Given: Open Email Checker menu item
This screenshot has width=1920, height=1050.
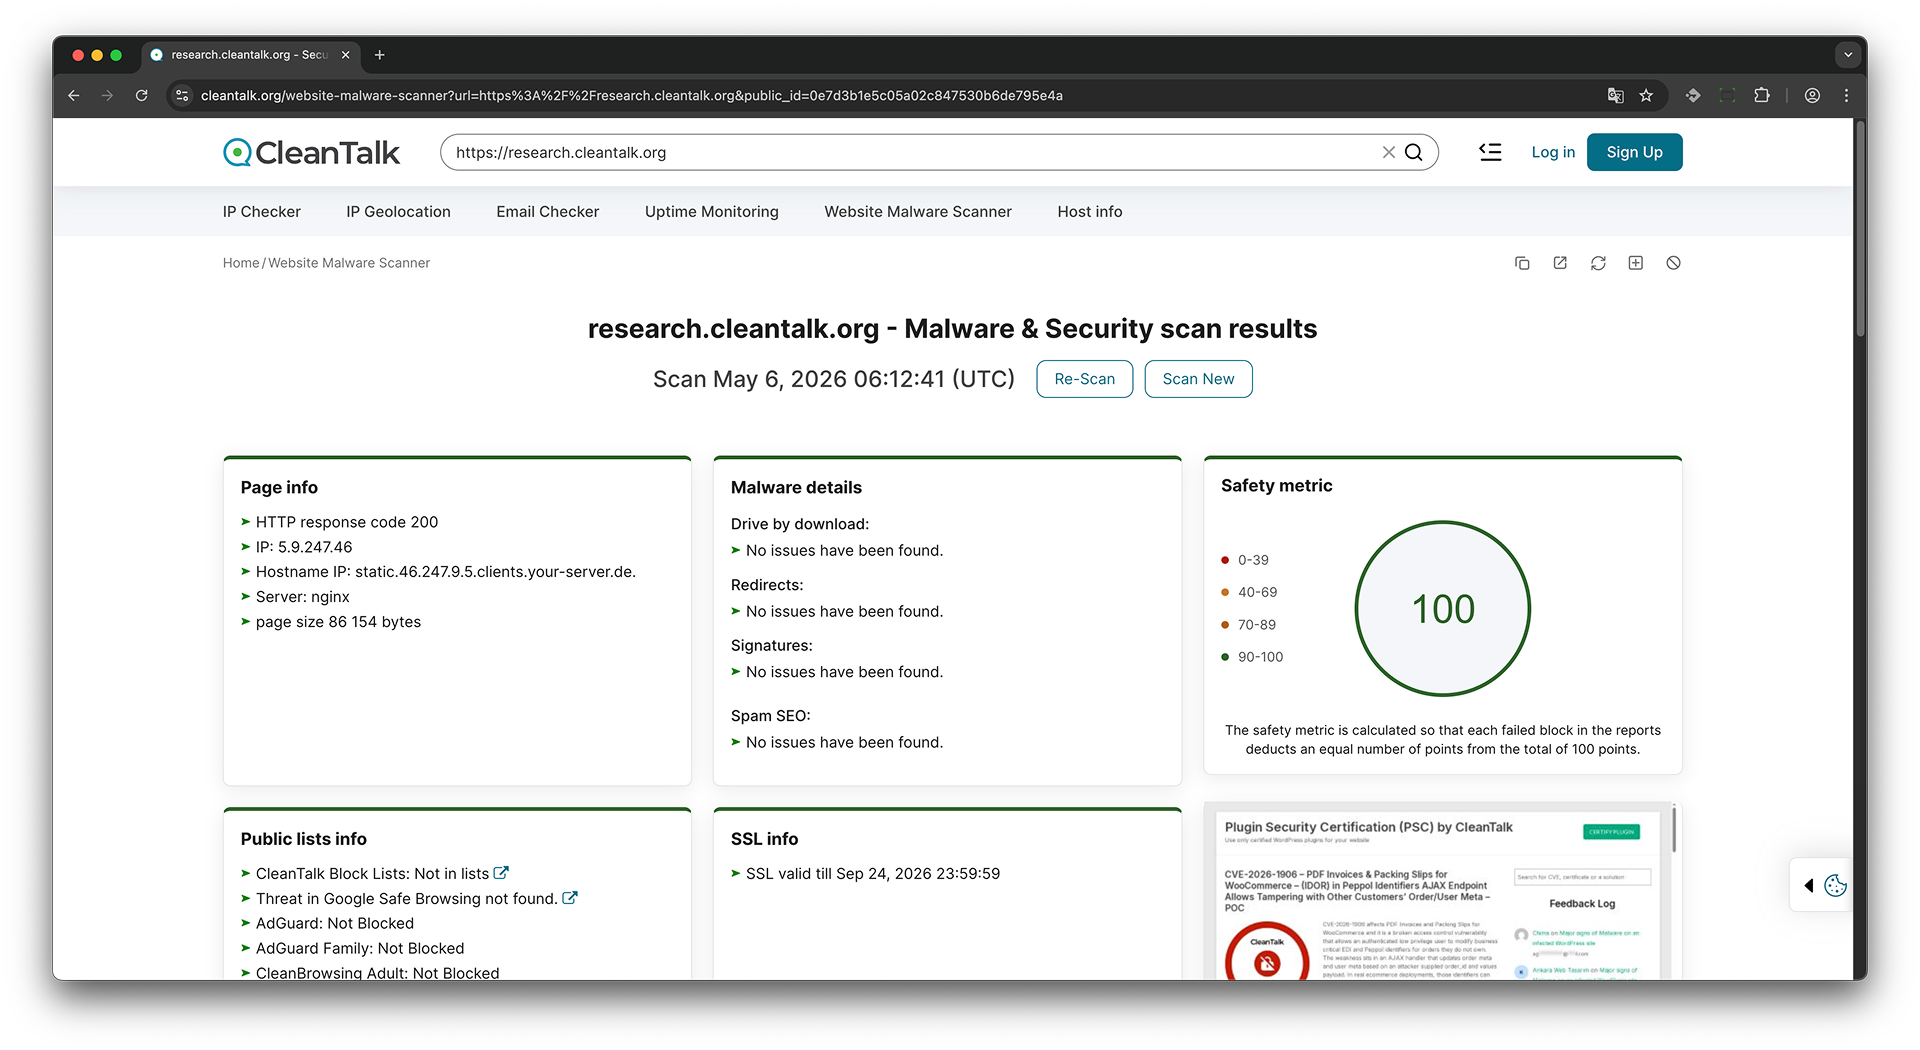Looking at the screenshot, I should click(548, 211).
